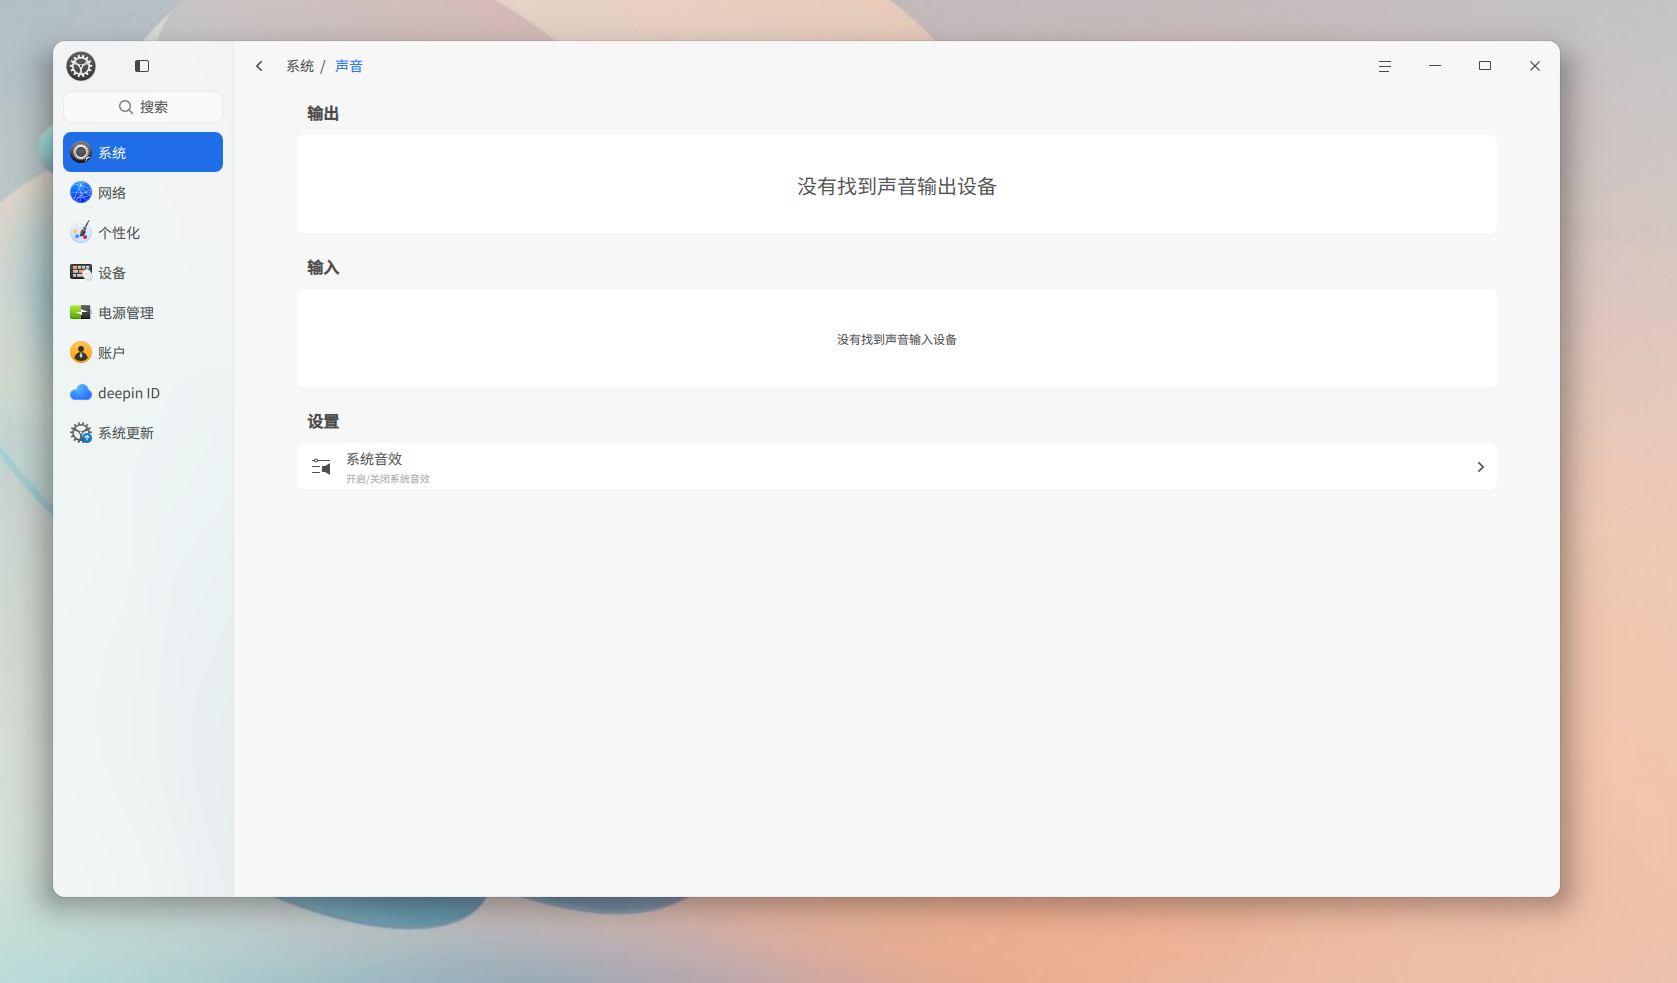Click the 开启/关闭系统音效 description text
Screen dimensions: 1677x983
coord(388,479)
